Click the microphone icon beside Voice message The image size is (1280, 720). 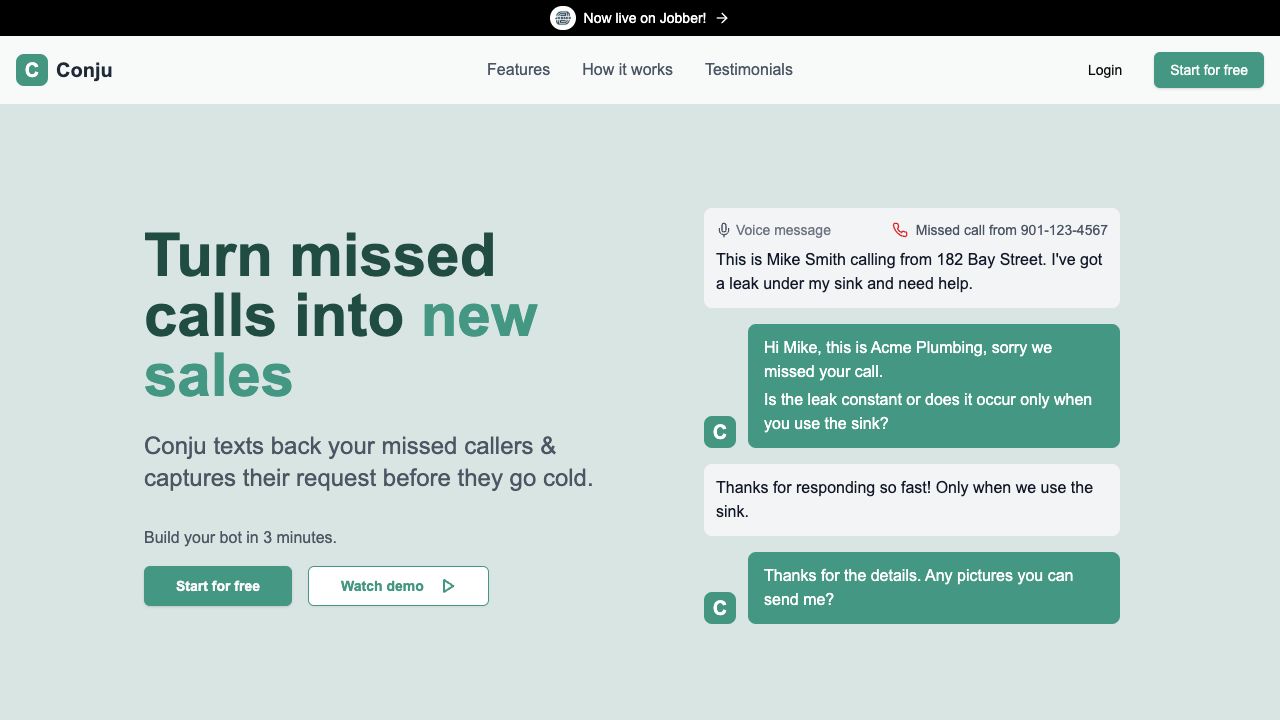coord(724,230)
